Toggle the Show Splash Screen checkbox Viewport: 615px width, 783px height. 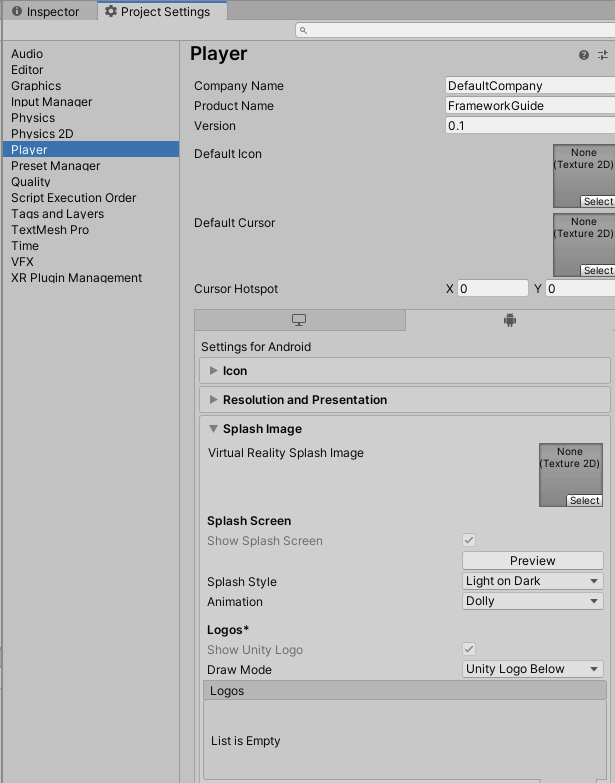[x=469, y=540]
